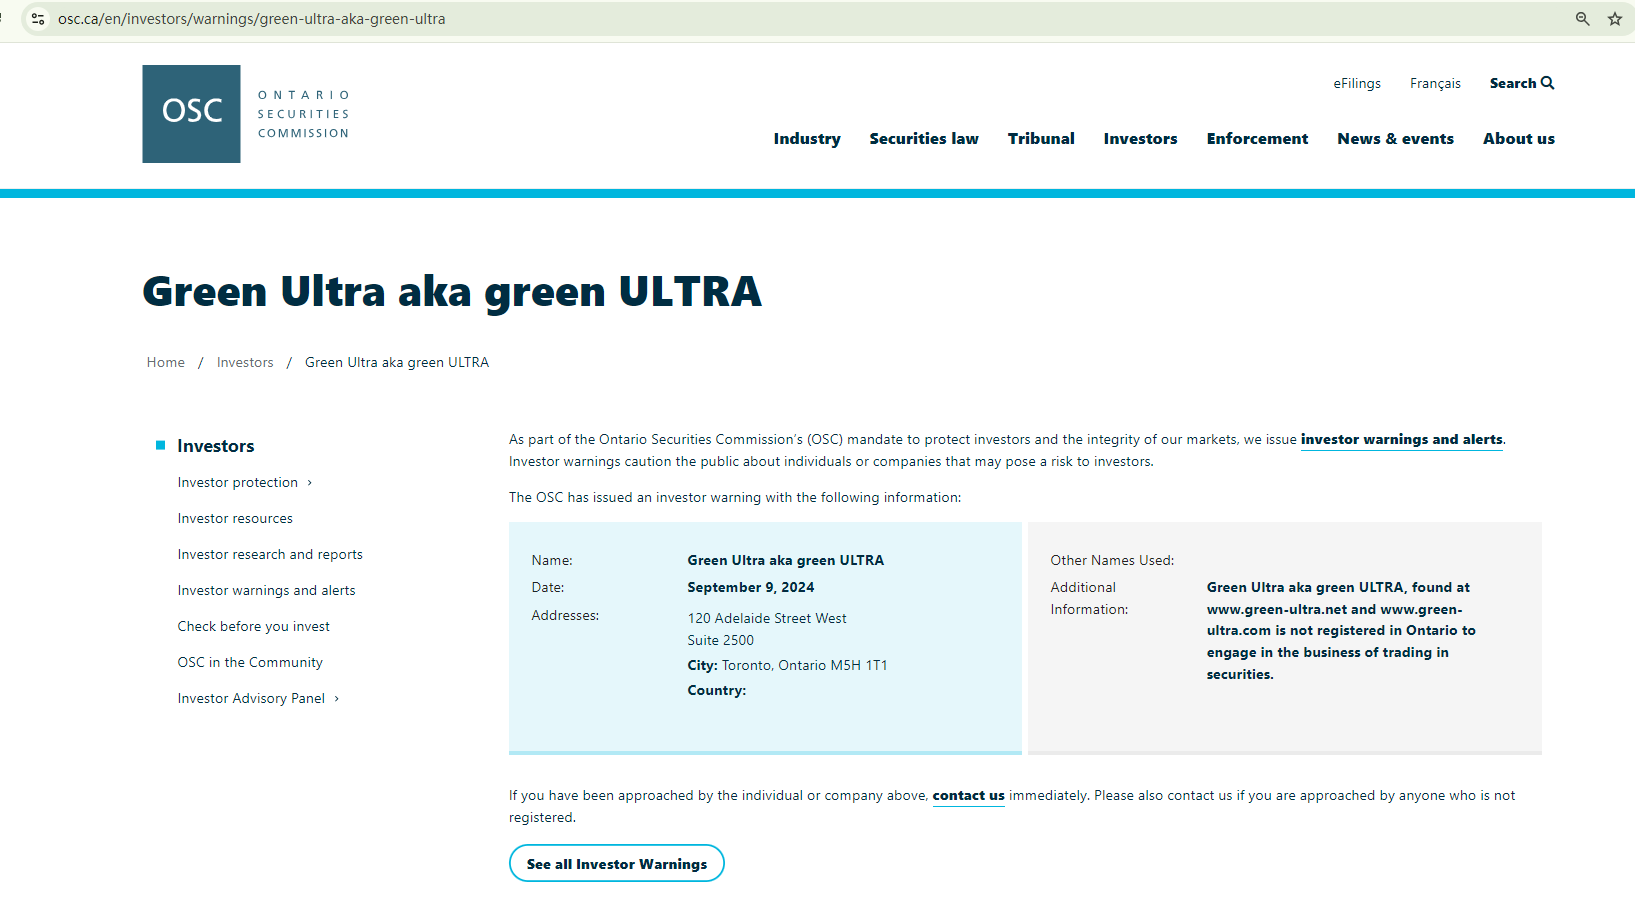Viewport: 1635px width, 903px height.
Task: Click the OSC logo
Action: (191, 114)
